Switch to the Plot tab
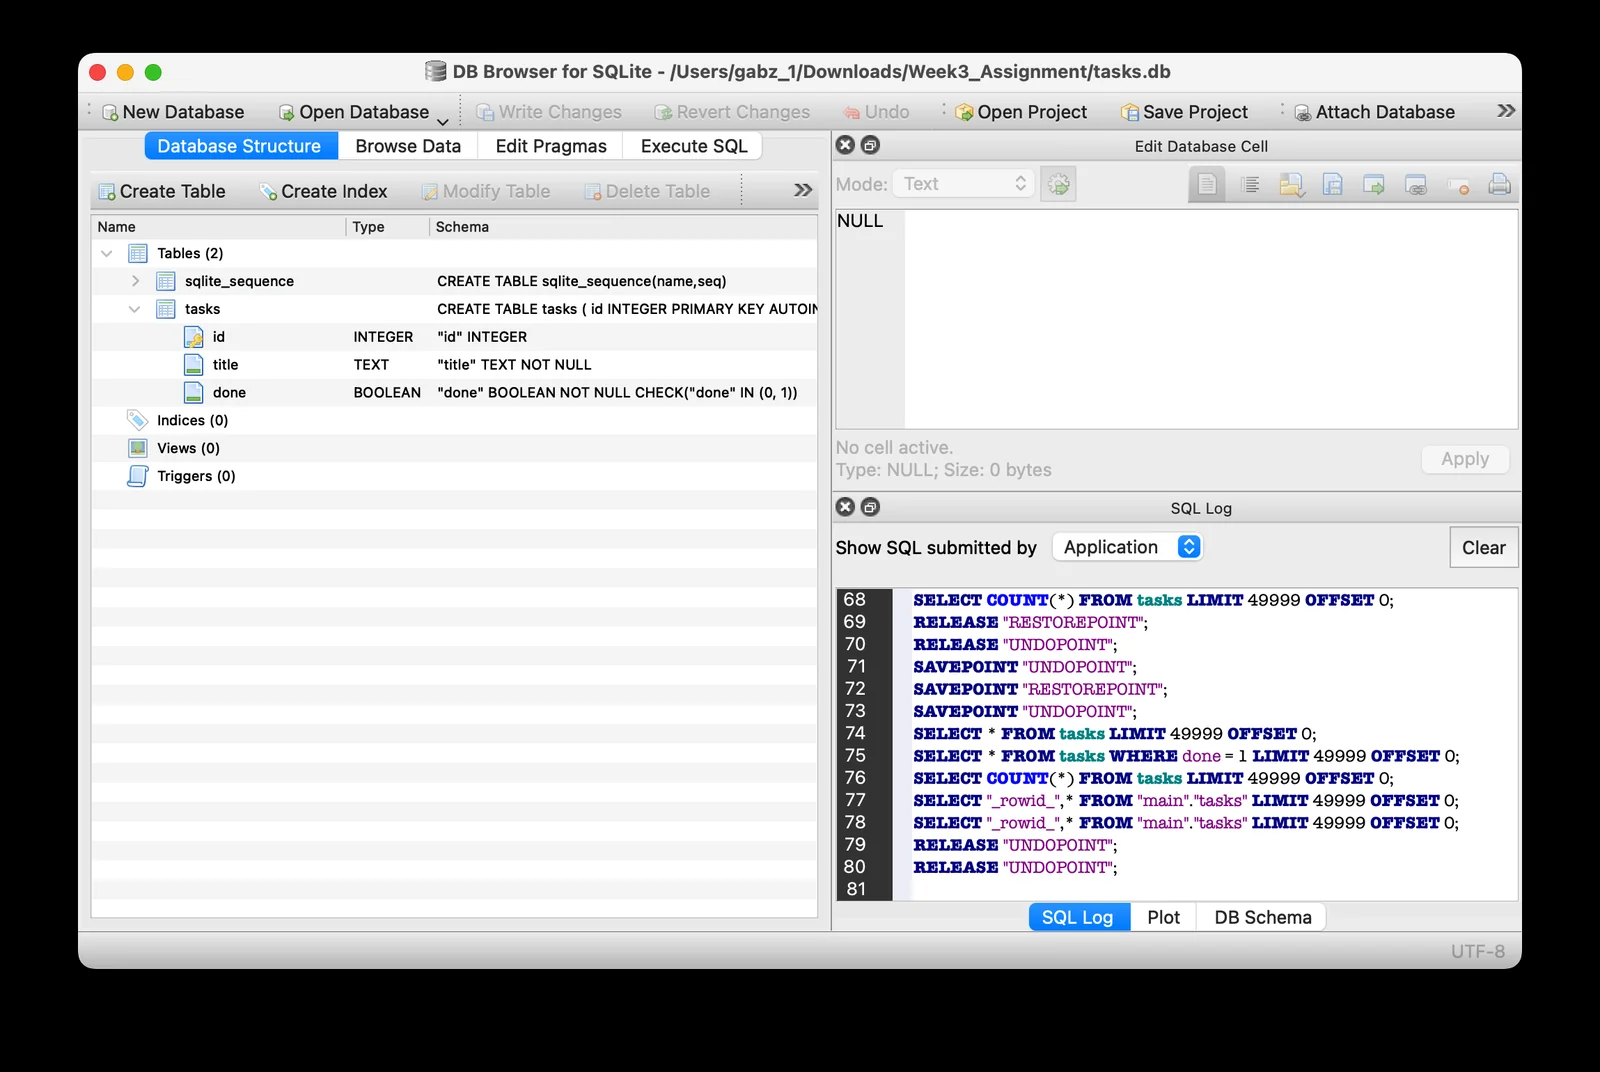Screen dimensions: 1600x1072 [1163, 917]
